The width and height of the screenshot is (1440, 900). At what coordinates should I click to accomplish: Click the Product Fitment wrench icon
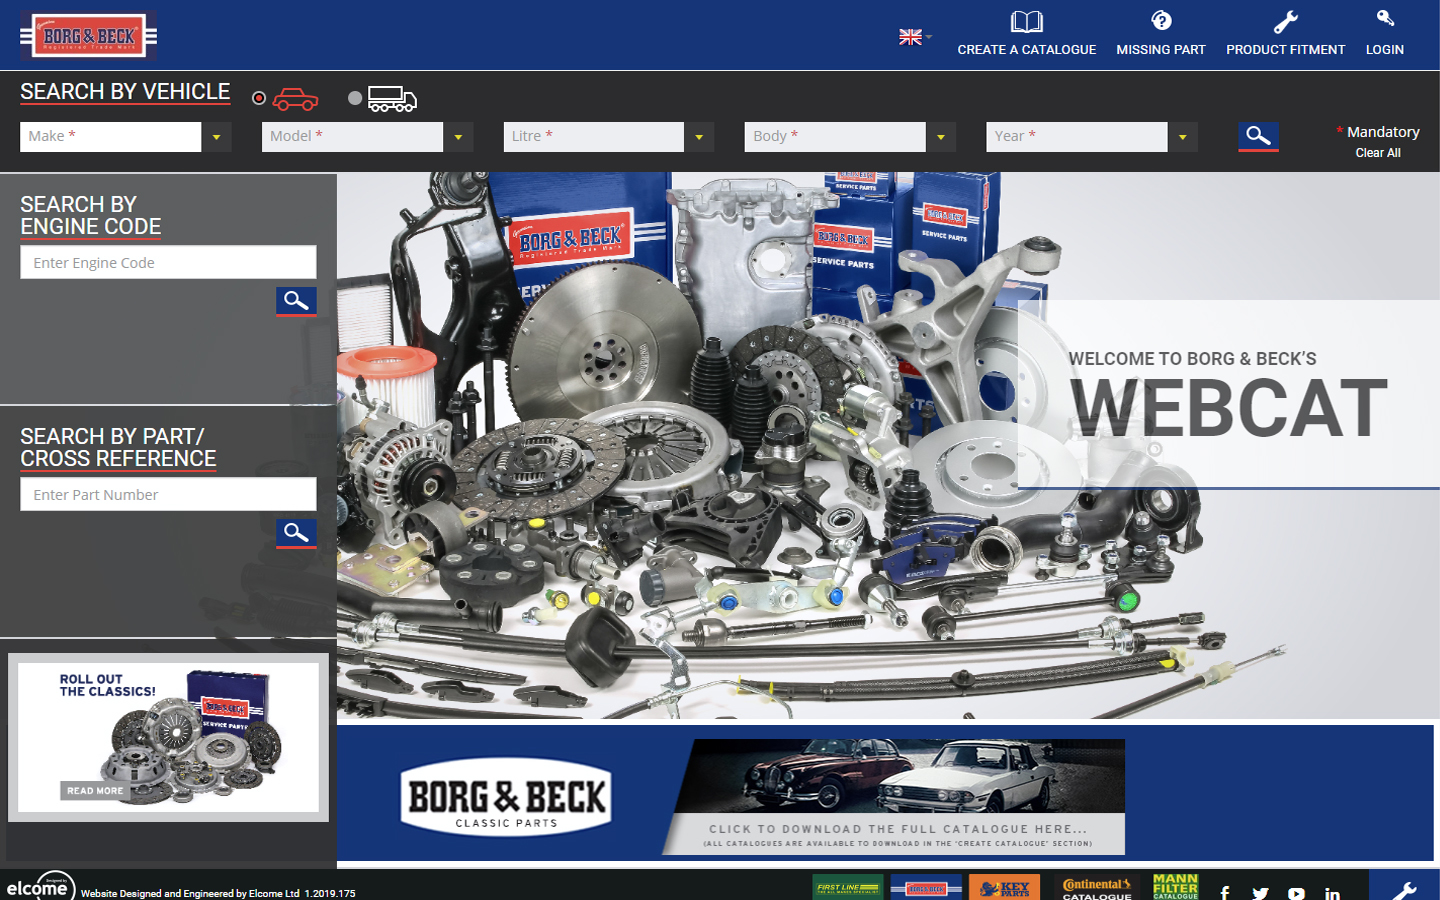click(1286, 22)
